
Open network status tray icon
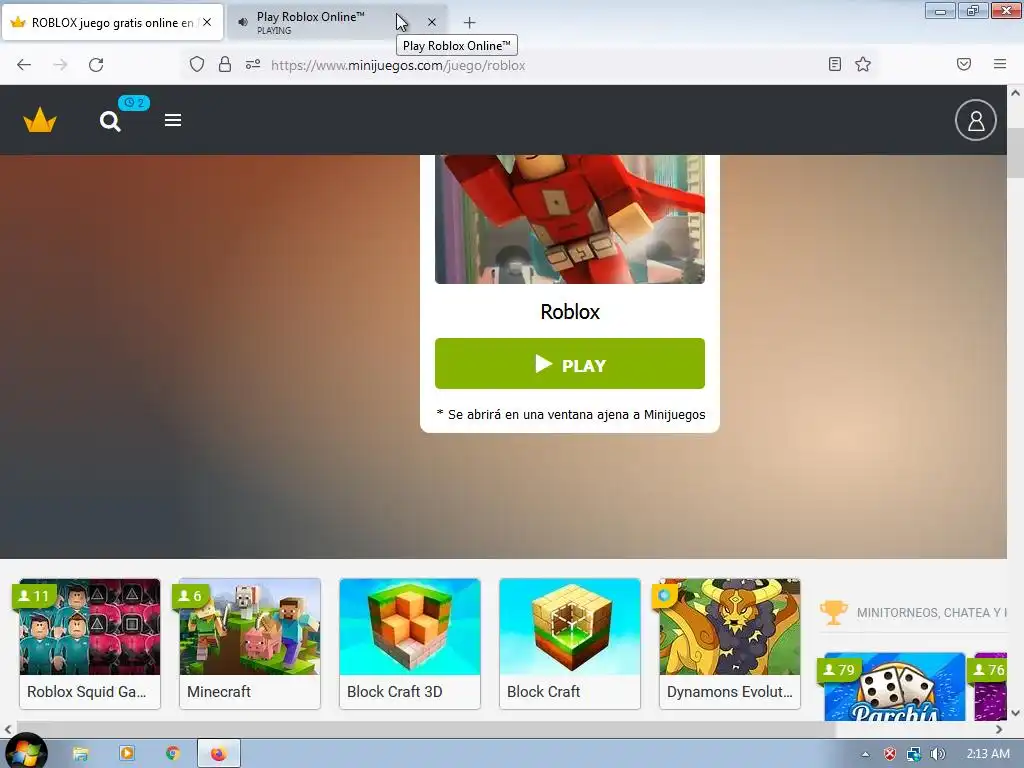pyautogui.click(x=914, y=754)
